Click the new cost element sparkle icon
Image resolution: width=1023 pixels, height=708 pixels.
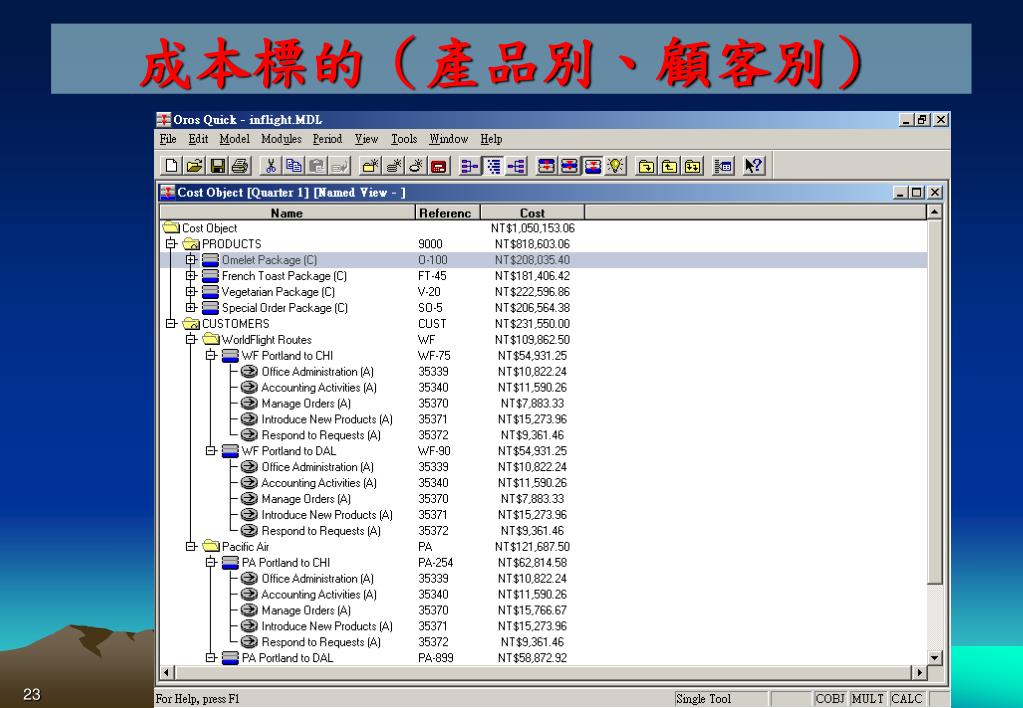click(416, 166)
